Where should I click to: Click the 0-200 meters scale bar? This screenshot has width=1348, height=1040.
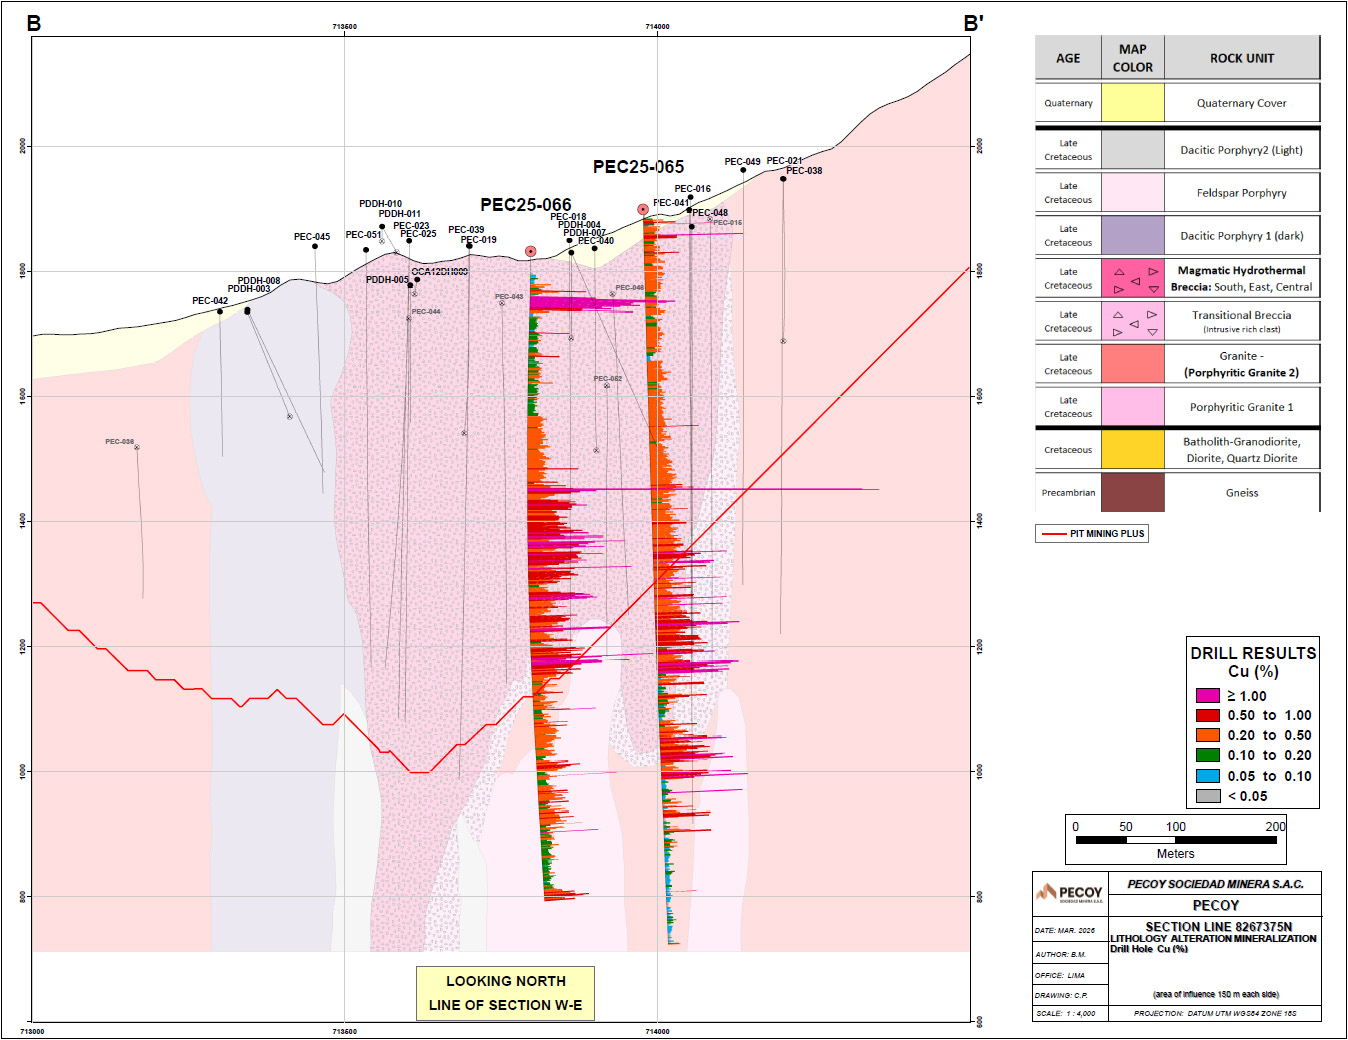[1175, 840]
